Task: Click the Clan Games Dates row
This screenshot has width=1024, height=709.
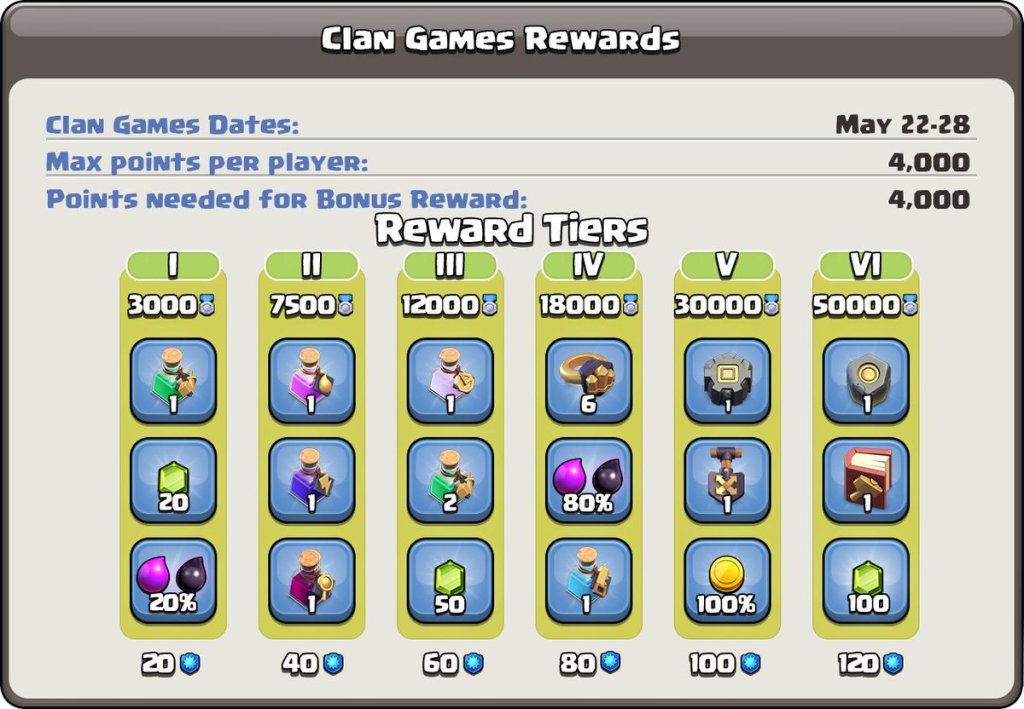Action: pos(508,124)
